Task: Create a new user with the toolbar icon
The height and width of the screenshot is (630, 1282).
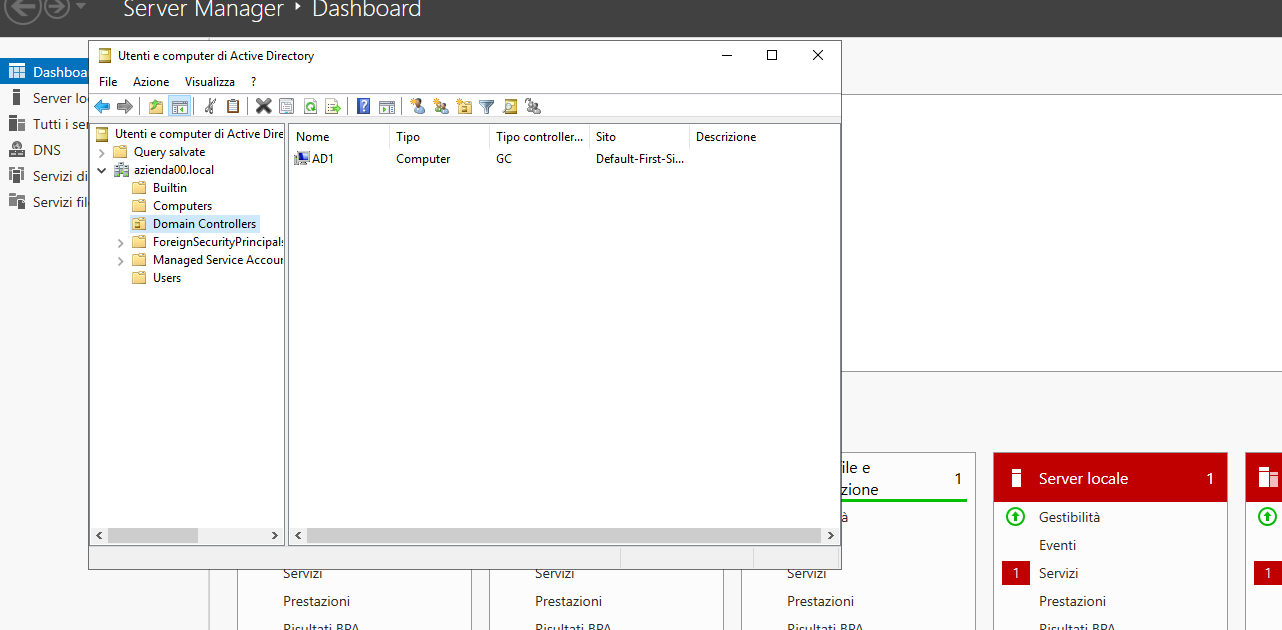Action: tap(418, 106)
